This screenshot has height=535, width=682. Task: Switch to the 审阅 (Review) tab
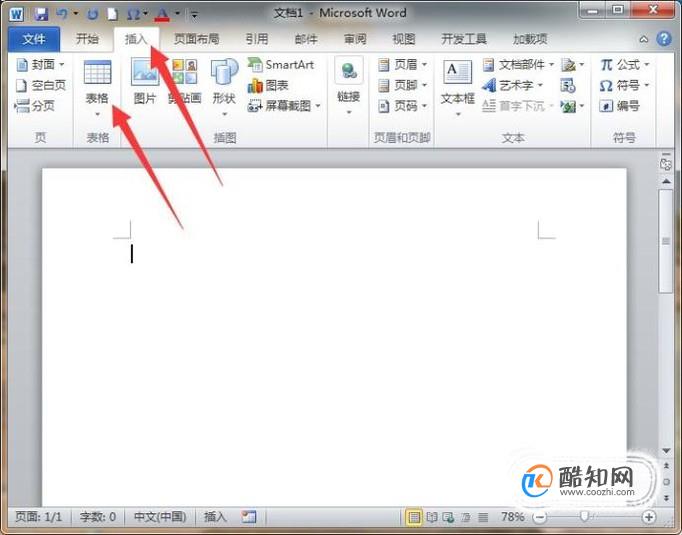[355, 39]
